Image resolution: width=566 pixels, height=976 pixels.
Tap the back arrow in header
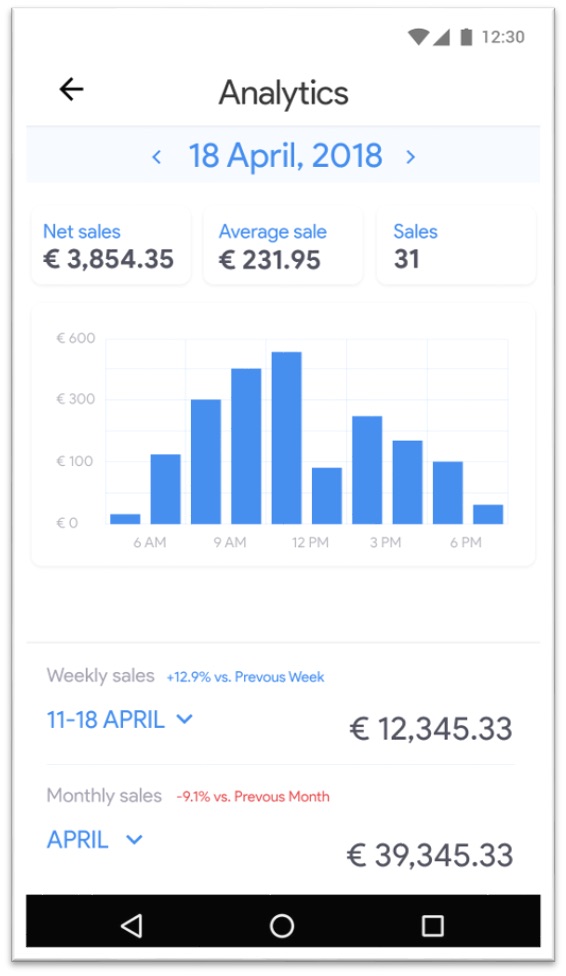click(72, 90)
